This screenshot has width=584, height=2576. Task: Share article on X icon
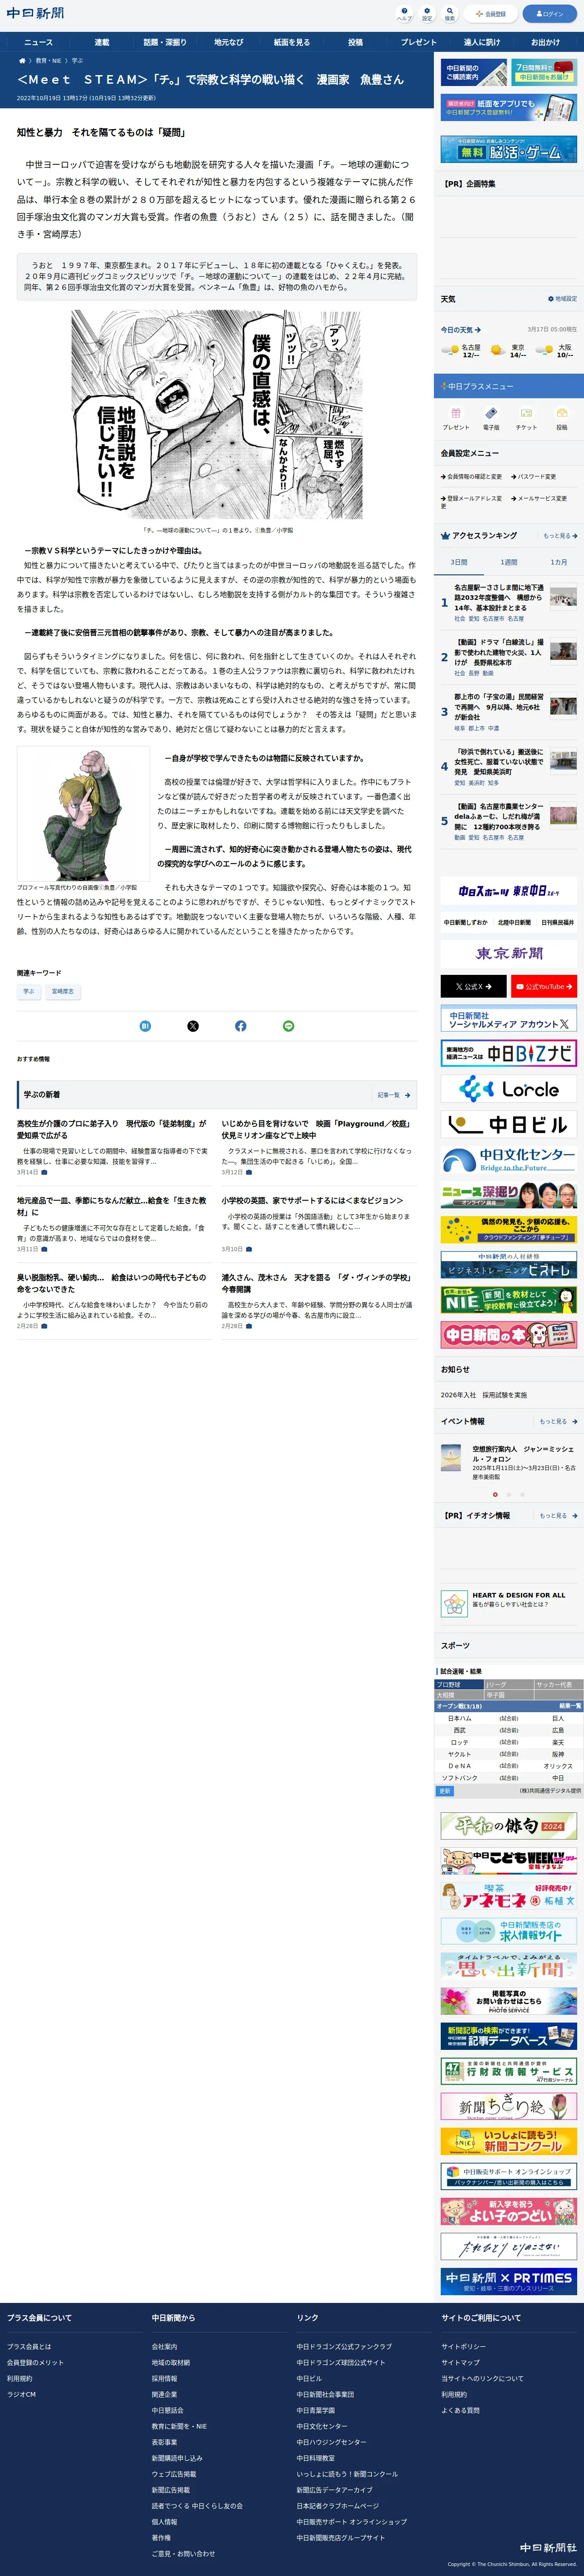coord(193,1026)
